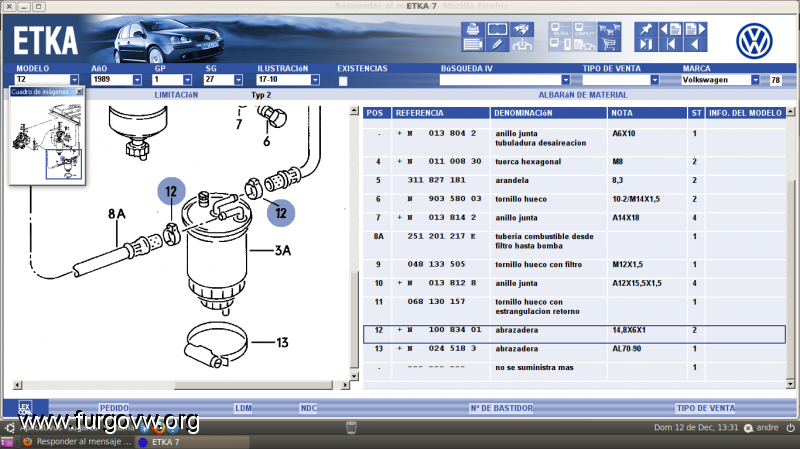Click the single shopping cart icon

pos(609,44)
